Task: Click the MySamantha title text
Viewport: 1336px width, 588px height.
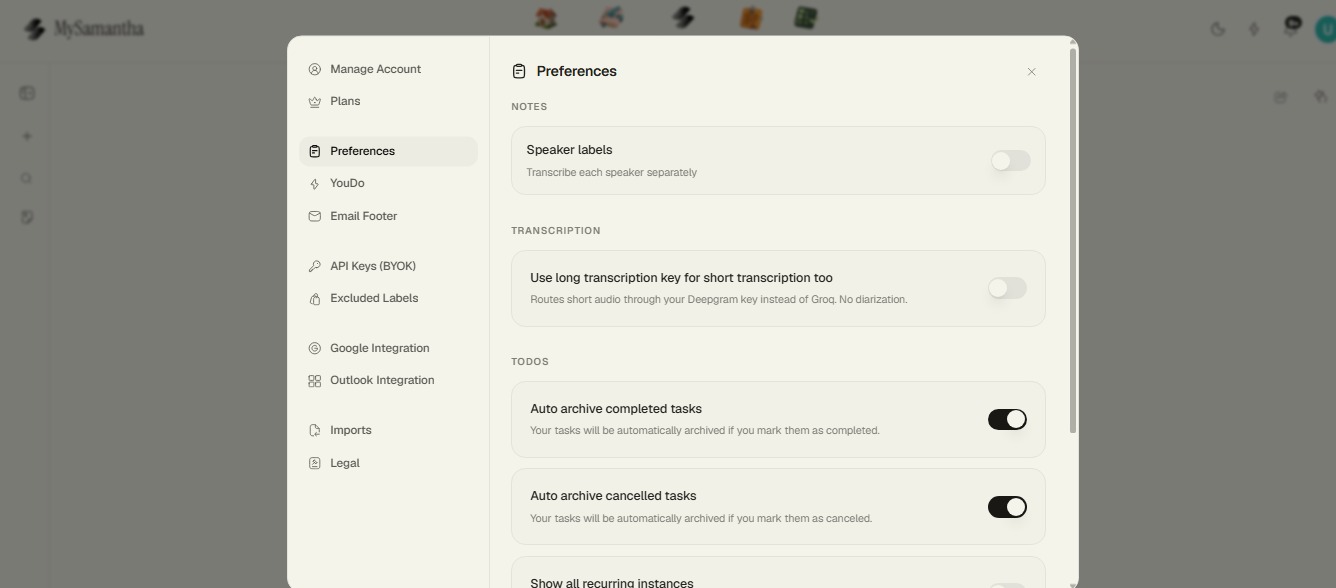Action: pos(99,29)
